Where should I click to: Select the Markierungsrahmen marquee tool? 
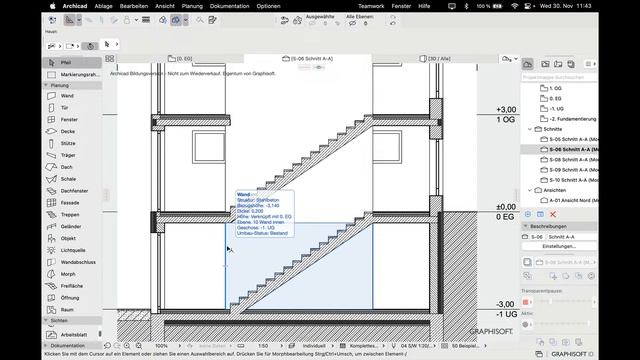[72, 74]
